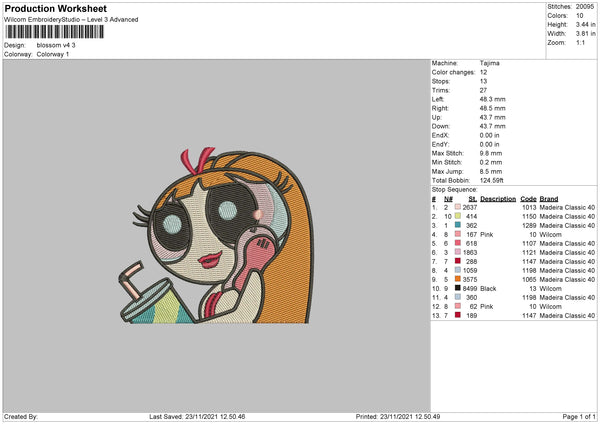The width and height of the screenshot is (600, 424).
Task: Click the 'Colorway 1' value
Action: tap(53, 54)
